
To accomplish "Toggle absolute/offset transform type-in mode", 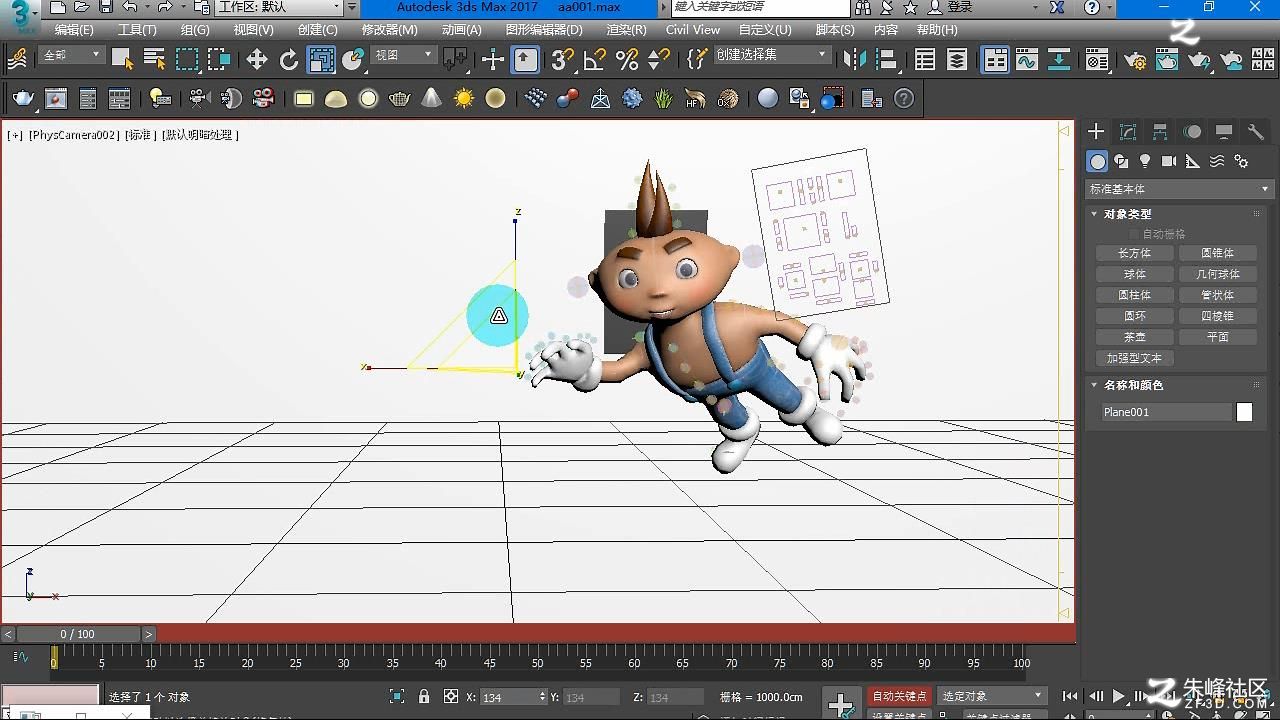I will tap(451, 697).
